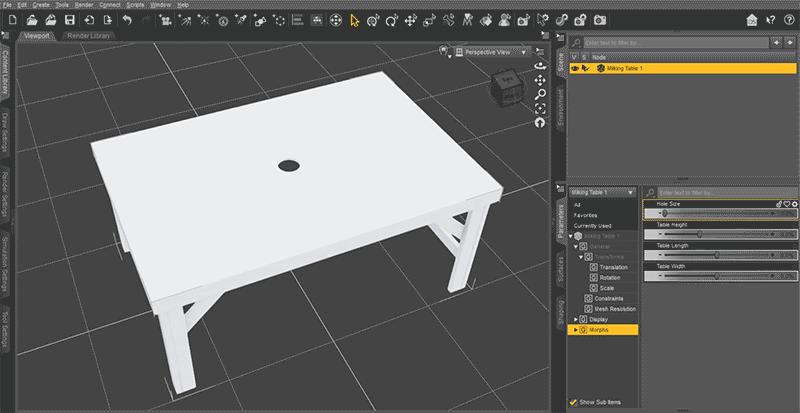Click the Save floppy disk icon
Image resolution: width=800 pixels, height=413 pixels.
[x=69, y=20]
